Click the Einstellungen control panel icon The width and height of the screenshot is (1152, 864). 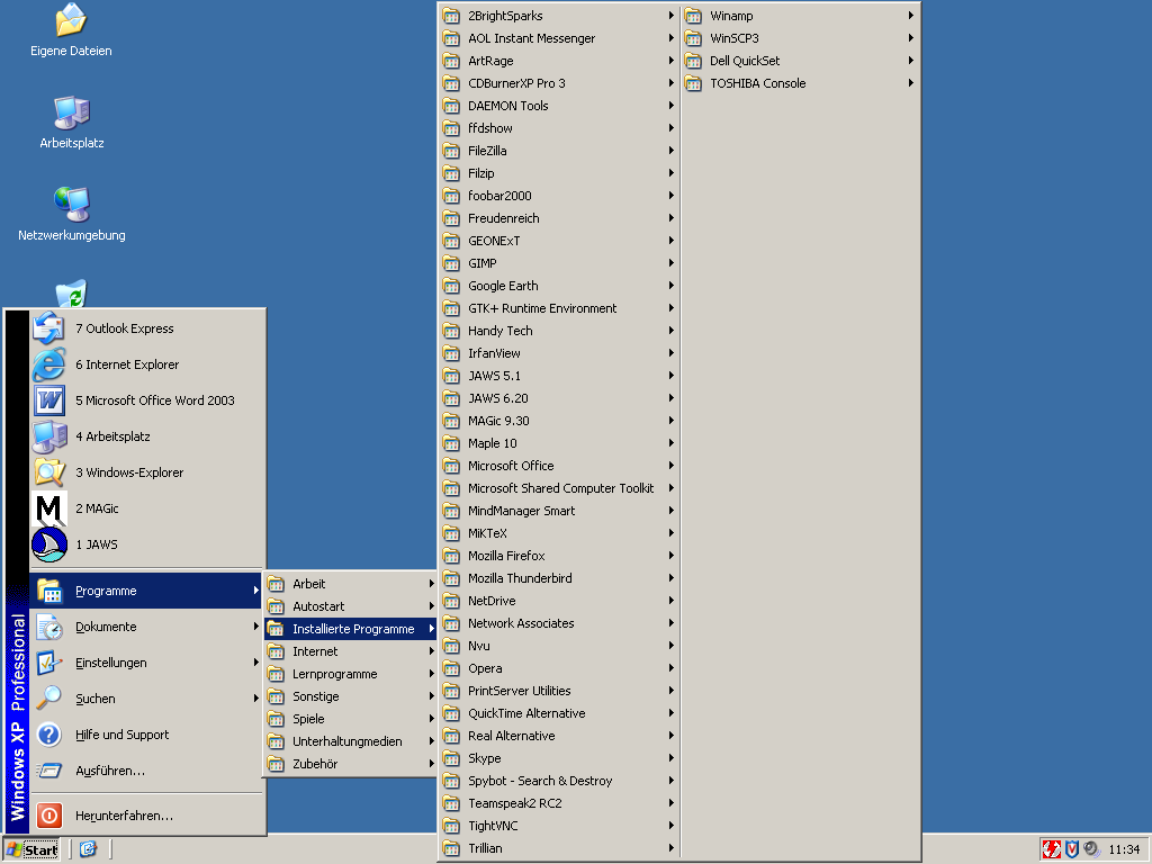click(49, 663)
